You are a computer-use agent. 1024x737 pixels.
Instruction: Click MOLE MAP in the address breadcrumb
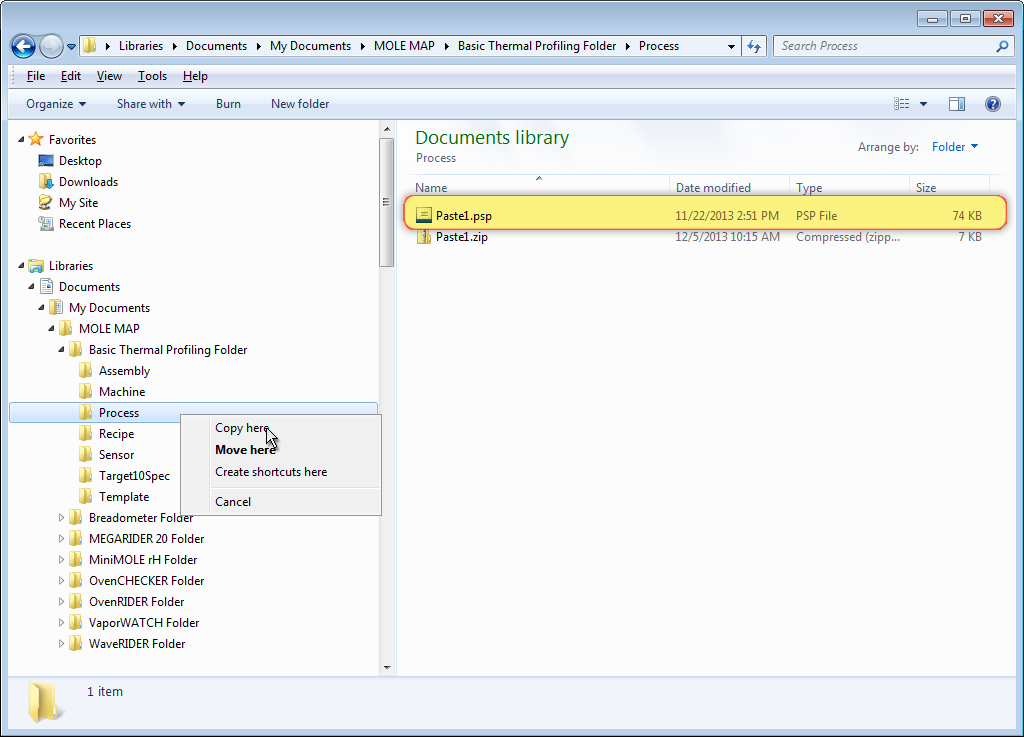(x=404, y=46)
